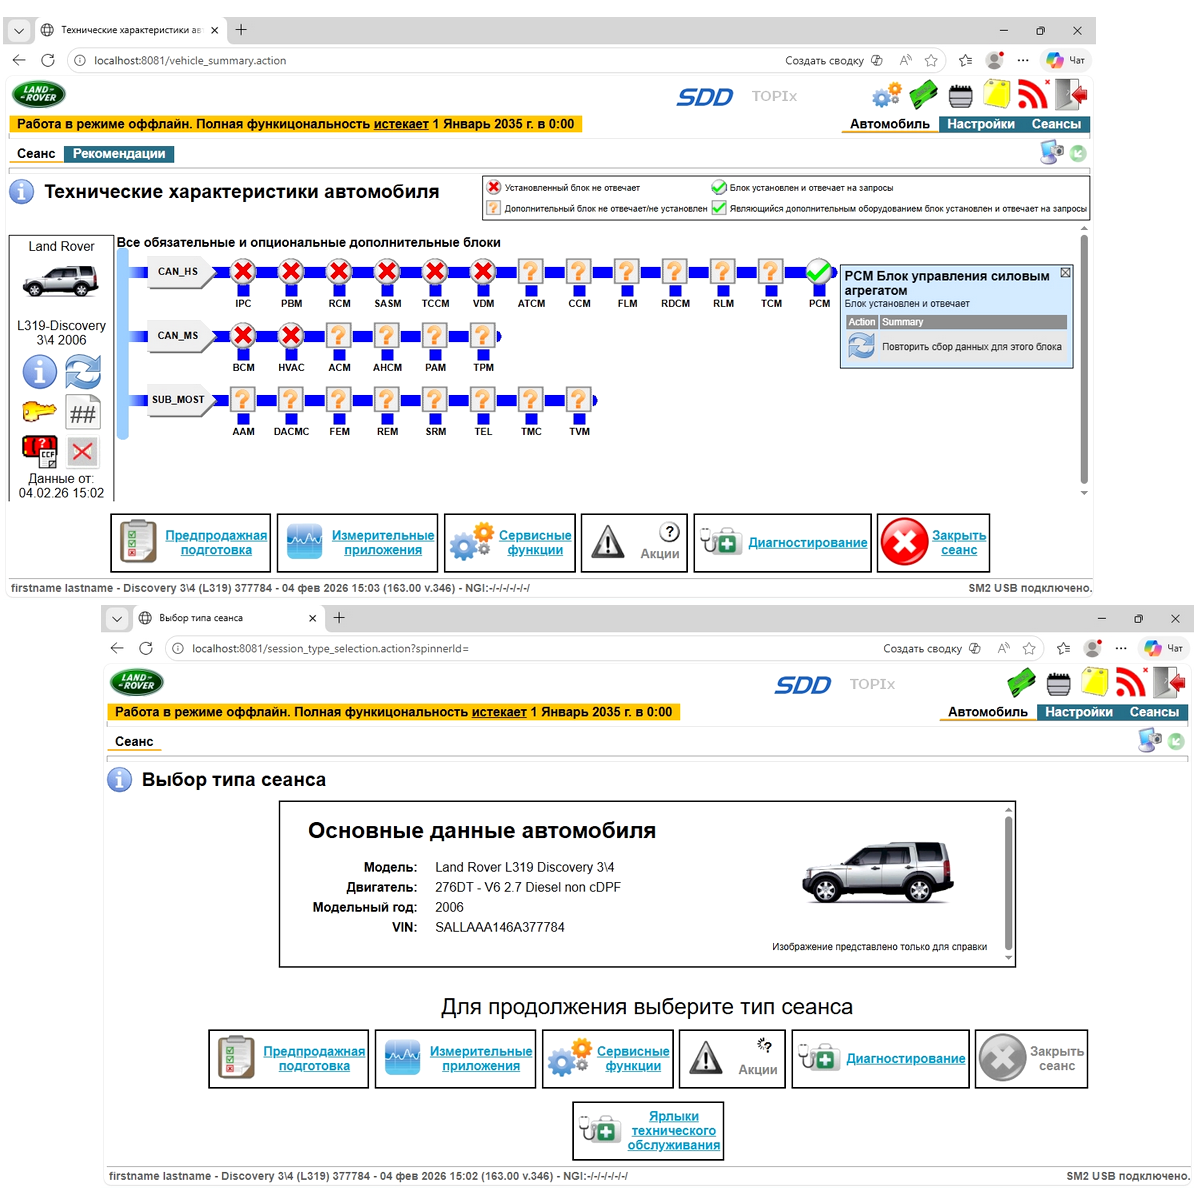Click the TEL module icon
This screenshot has height=1200, width=1200.
483,400
